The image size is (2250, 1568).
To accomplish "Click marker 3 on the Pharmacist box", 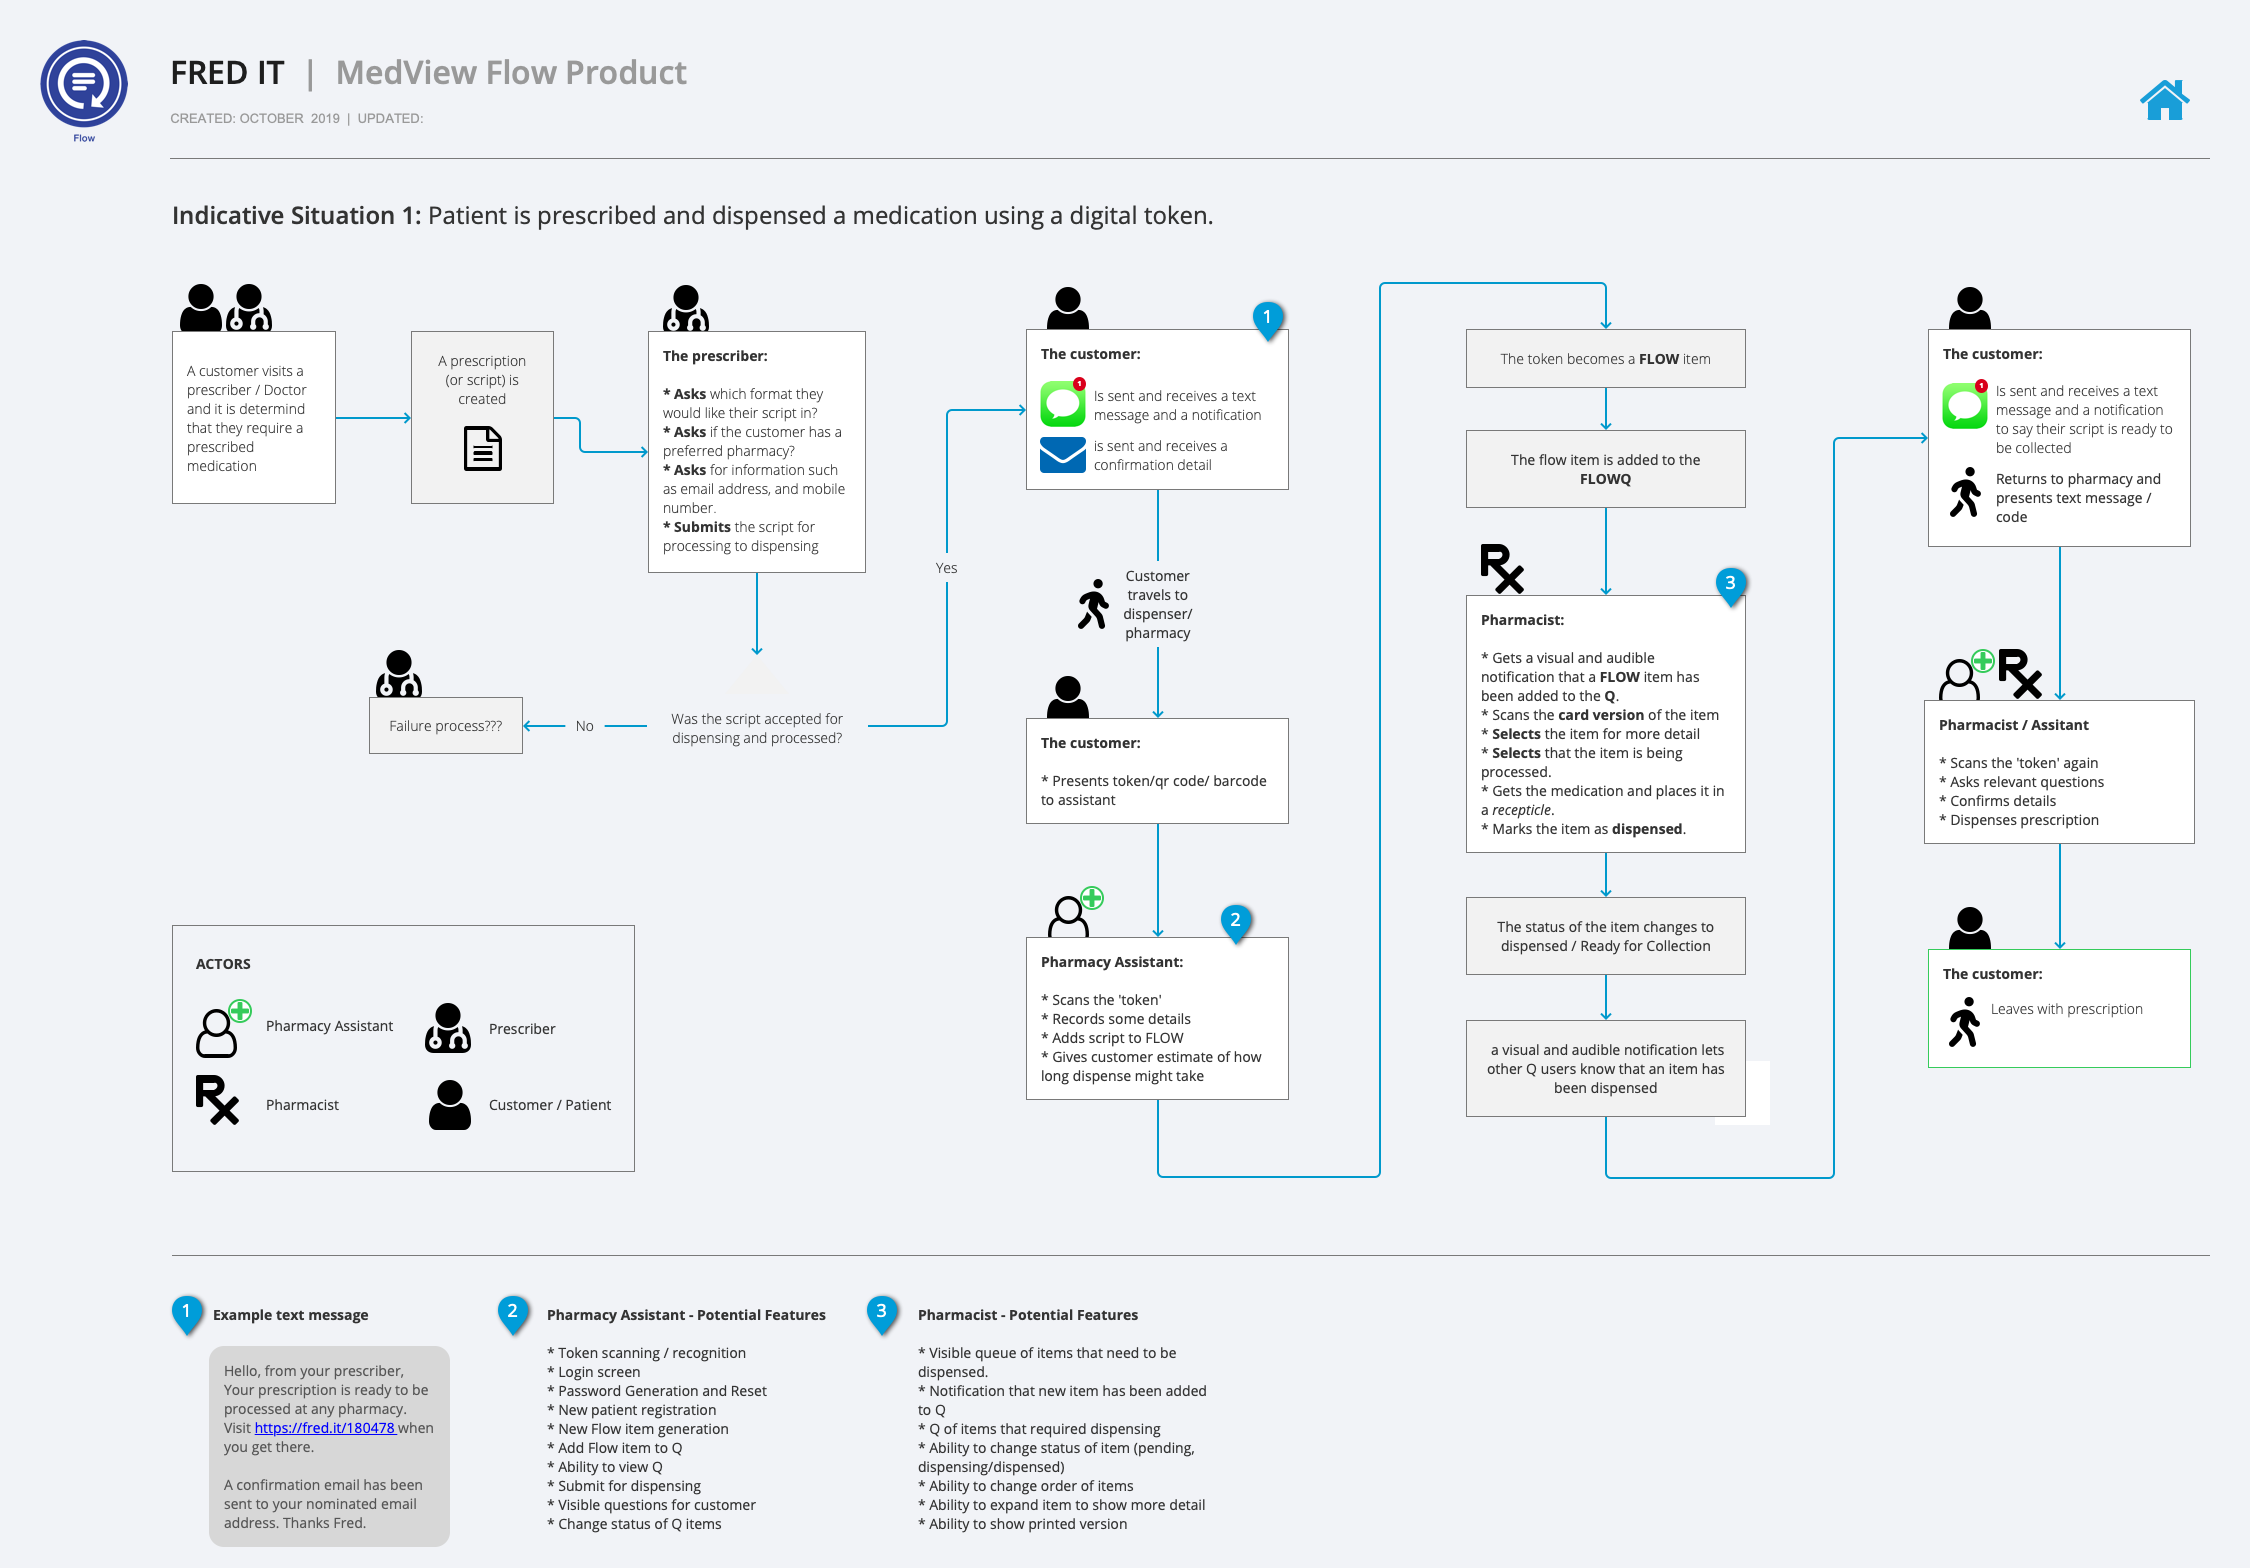I will click(1731, 585).
